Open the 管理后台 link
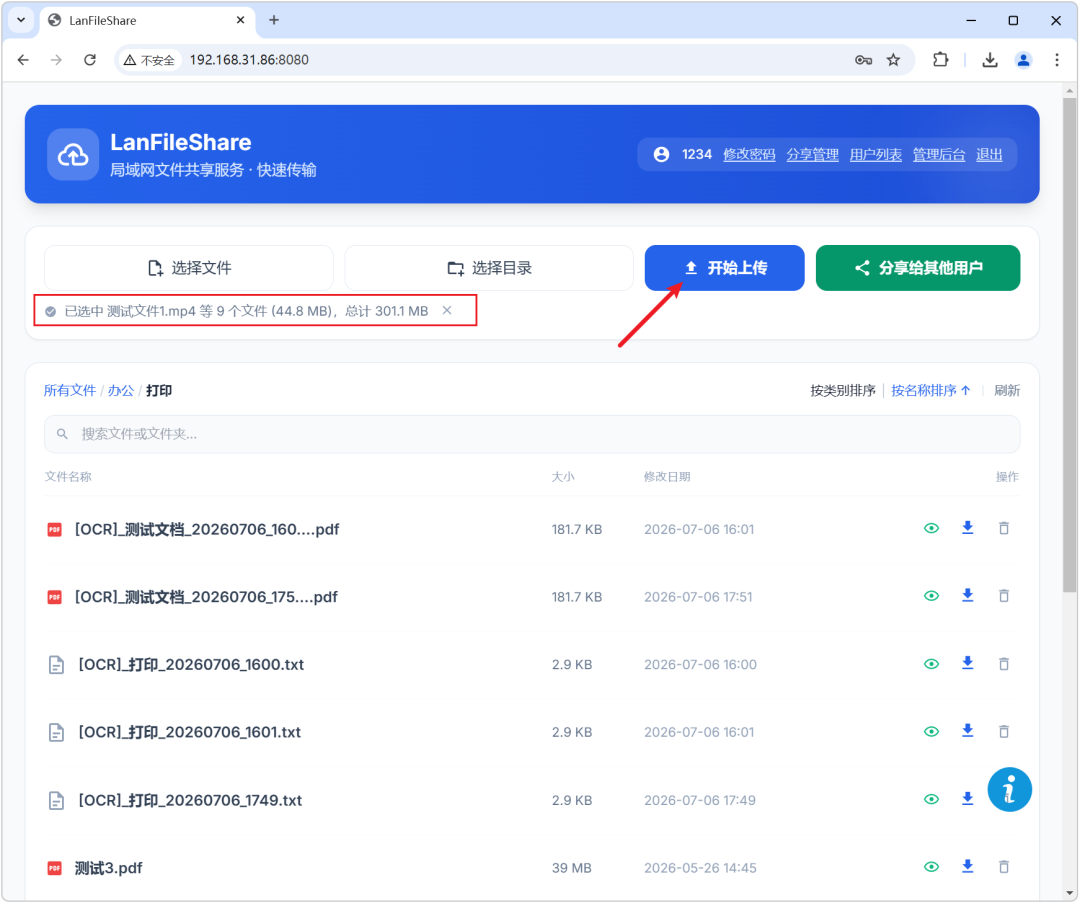Screen dimensions: 1080x903 (x=939, y=154)
